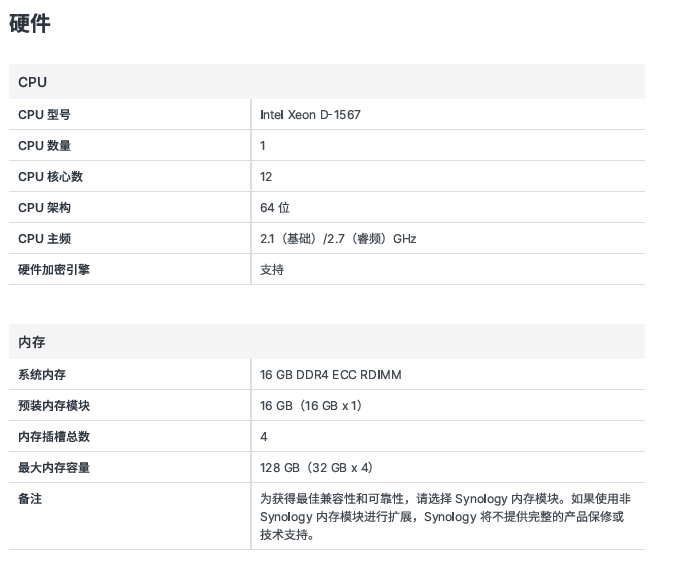Click the 硬件加密引擎 row label
The height and width of the screenshot is (561, 679).
[54, 270]
